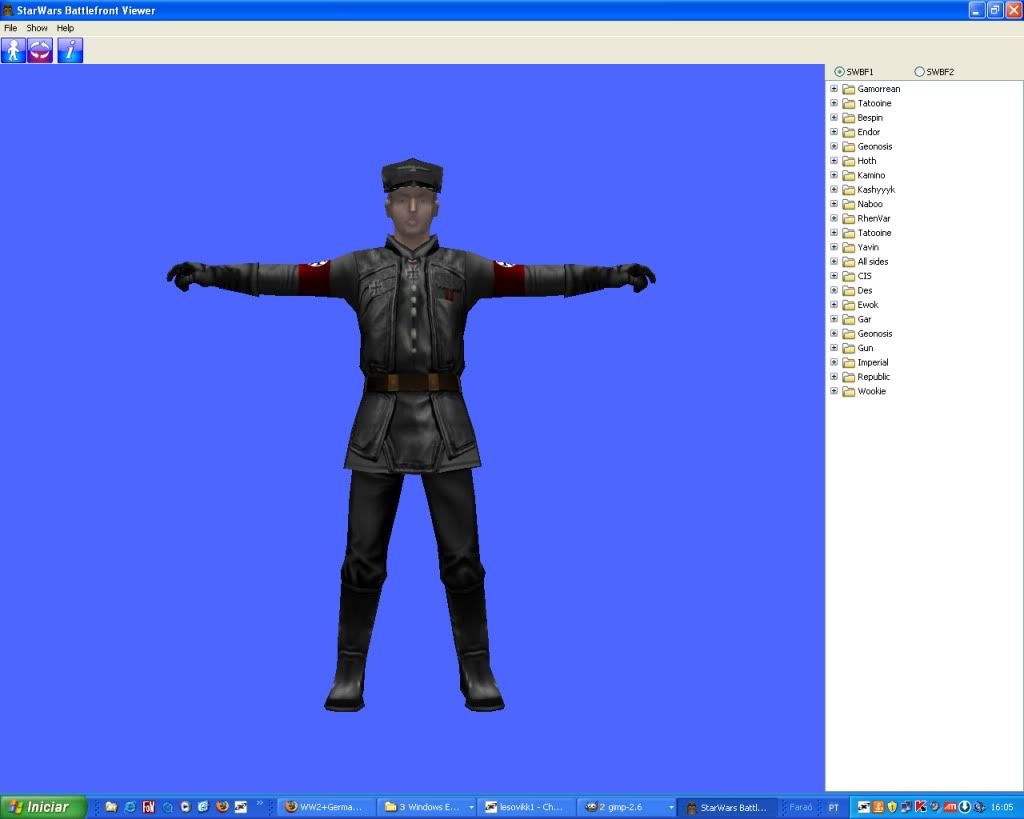Select the Endor tree label
1024x819 pixels.
click(869, 132)
